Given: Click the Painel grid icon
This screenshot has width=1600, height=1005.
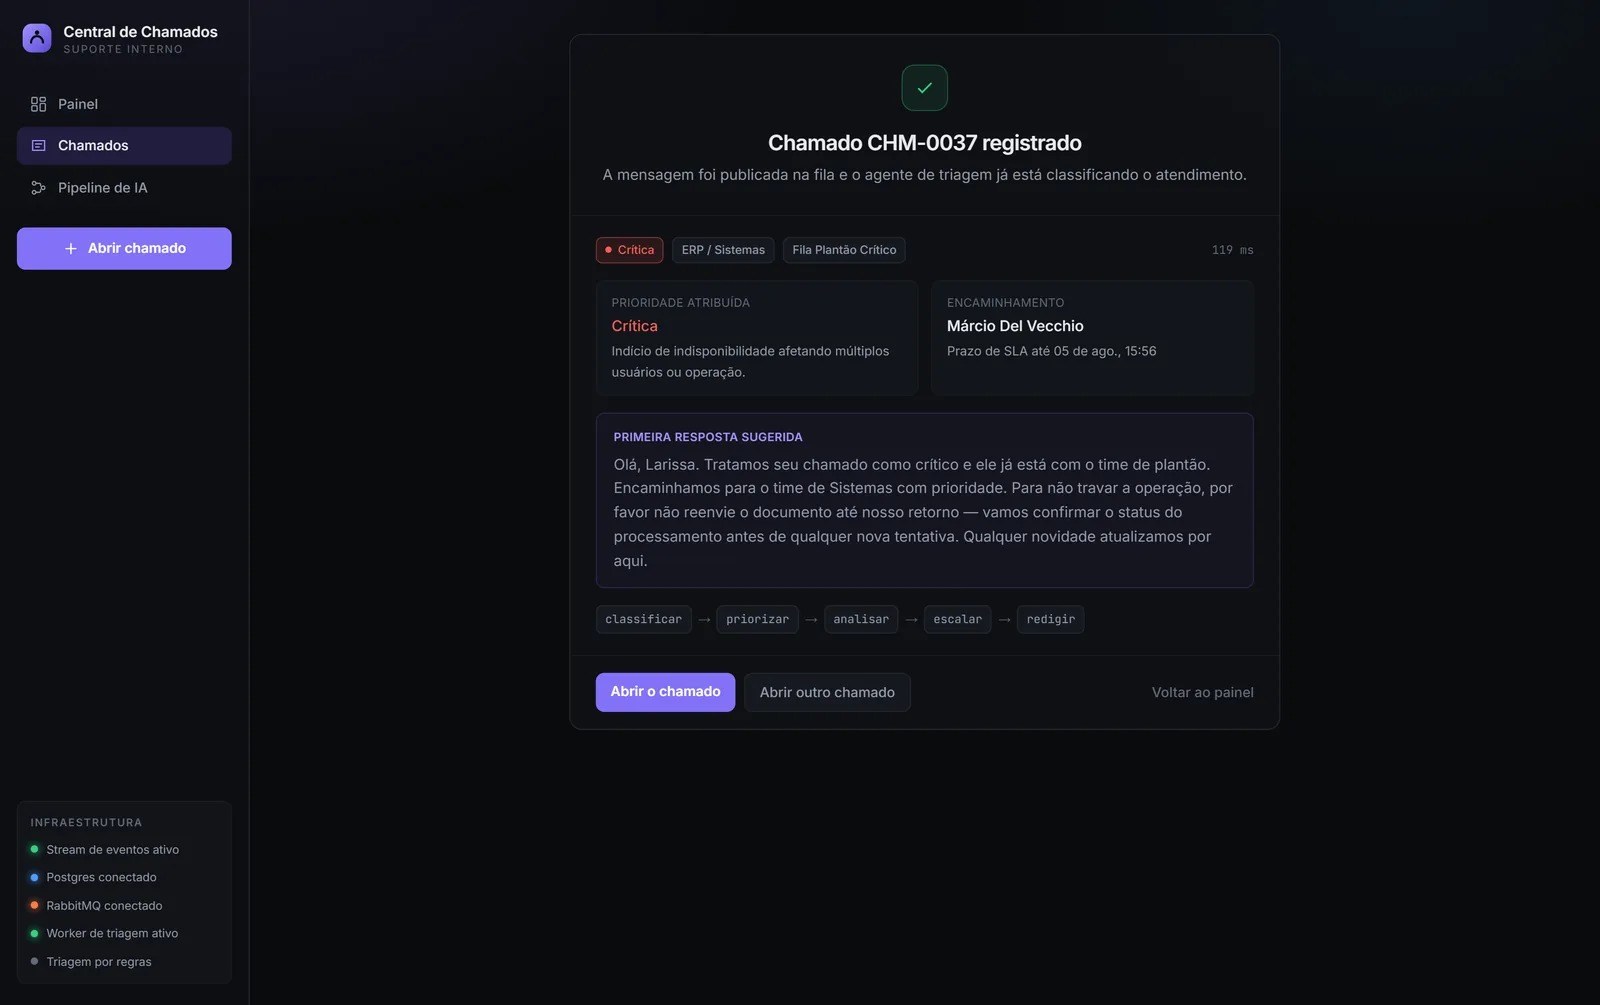Looking at the screenshot, I should [38, 104].
